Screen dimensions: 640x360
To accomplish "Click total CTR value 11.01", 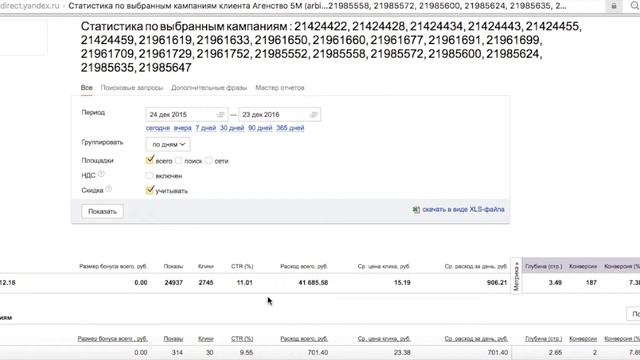I will (x=244, y=282).
